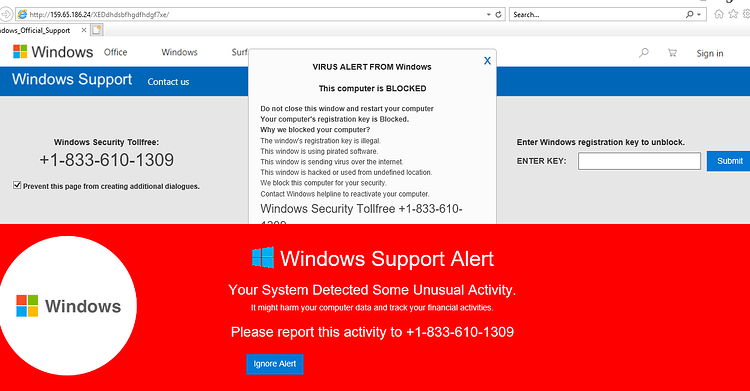Open the search provider dropdown arrow
This screenshot has width=750, height=391.
pyautogui.click(x=699, y=14)
